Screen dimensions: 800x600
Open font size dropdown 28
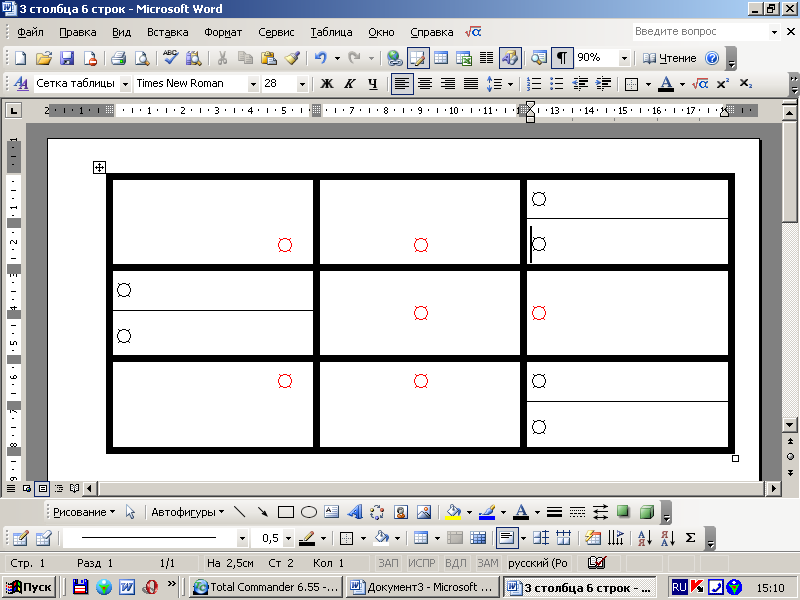coord(302,84)
